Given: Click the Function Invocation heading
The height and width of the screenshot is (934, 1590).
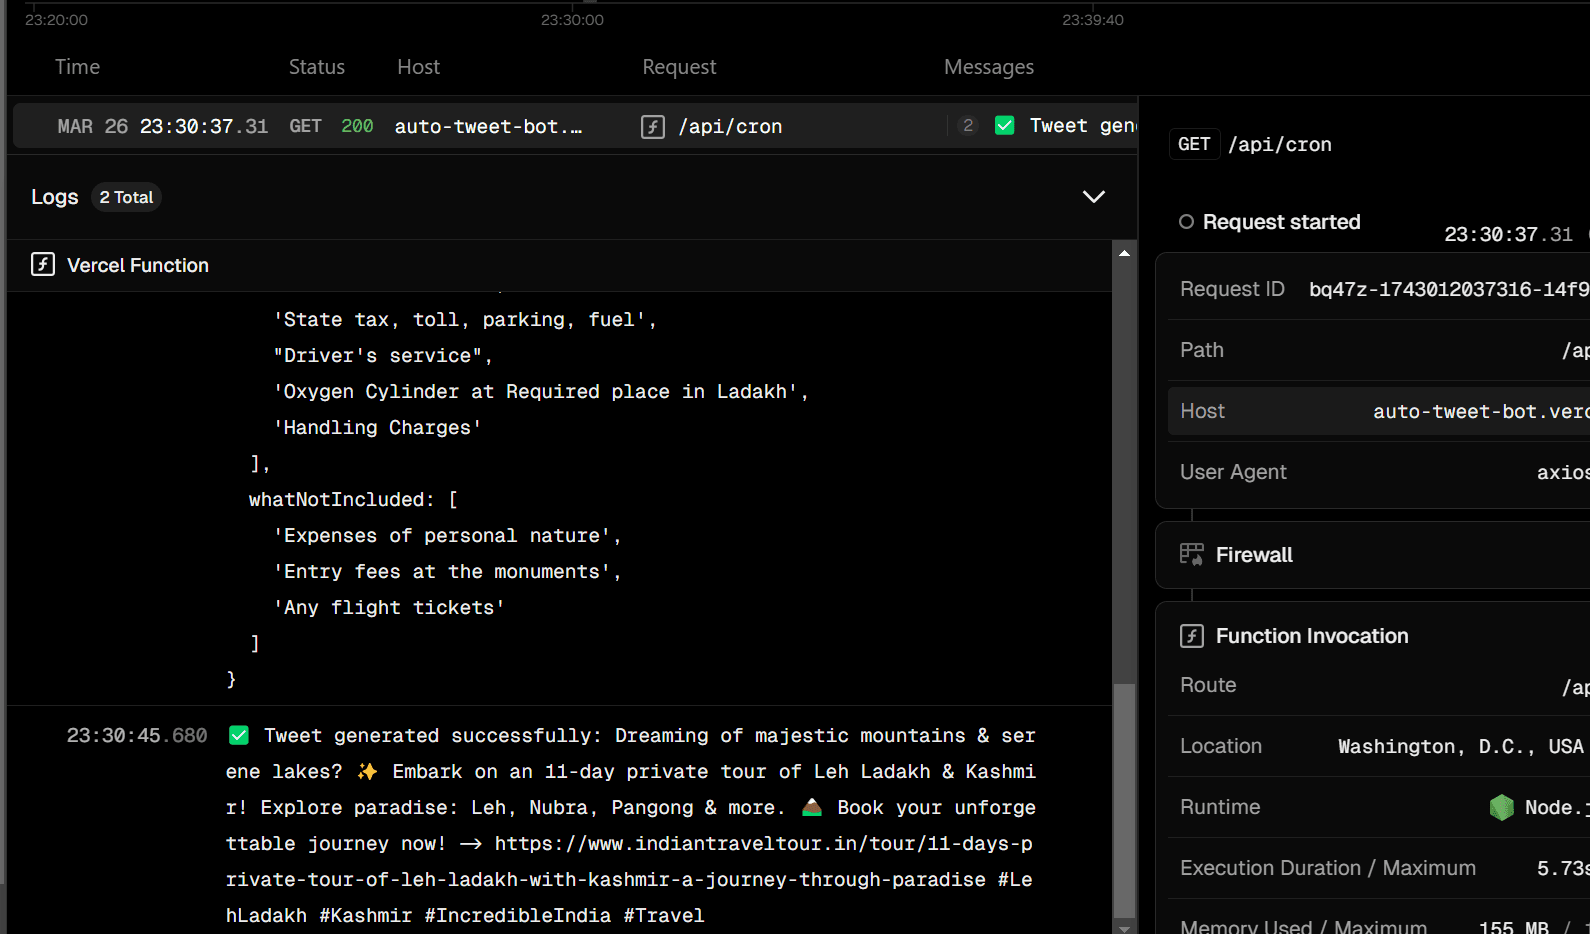Looking at the screenshot, I should click(x=1312, y=636).
